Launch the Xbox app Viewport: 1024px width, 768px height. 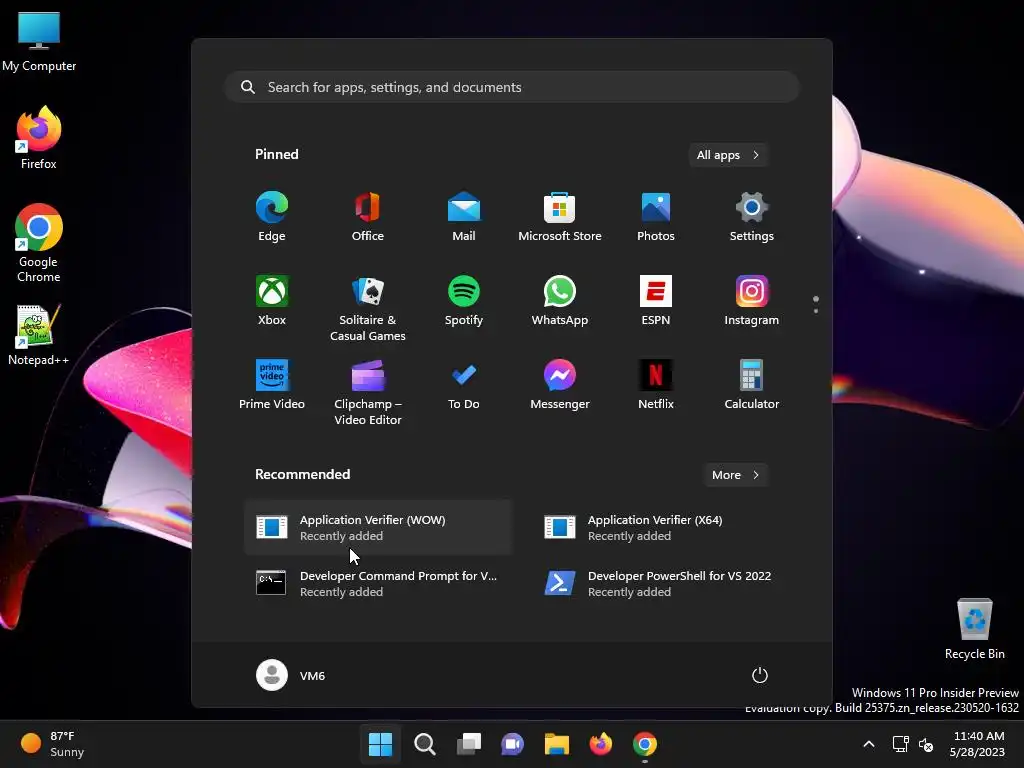272,301
